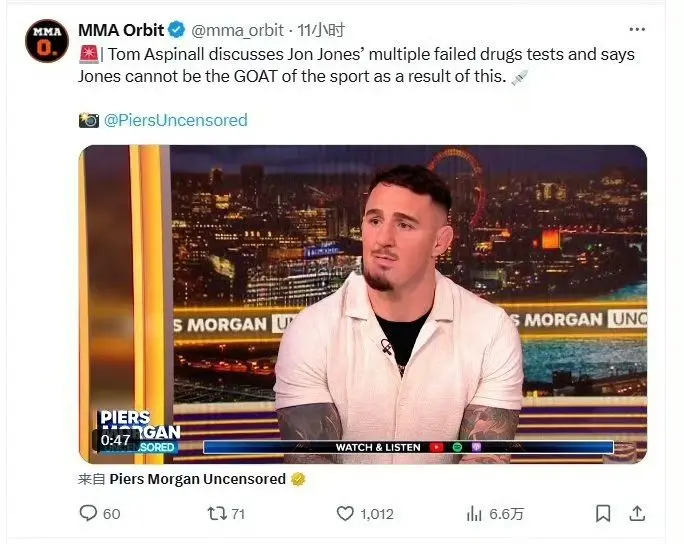Click the YouTube icon in video banner

pos(436,447)
